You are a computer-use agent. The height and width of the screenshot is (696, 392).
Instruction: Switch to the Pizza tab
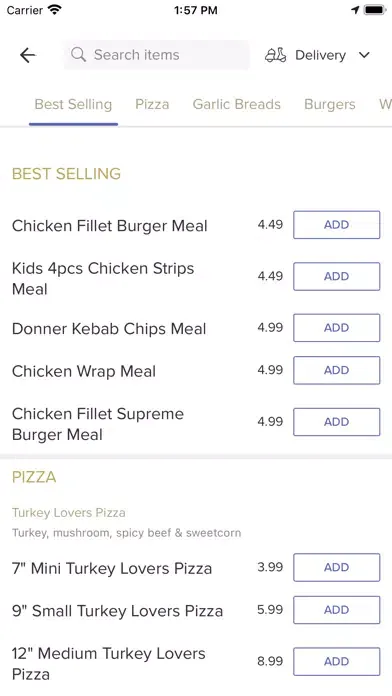click(152, 104)
